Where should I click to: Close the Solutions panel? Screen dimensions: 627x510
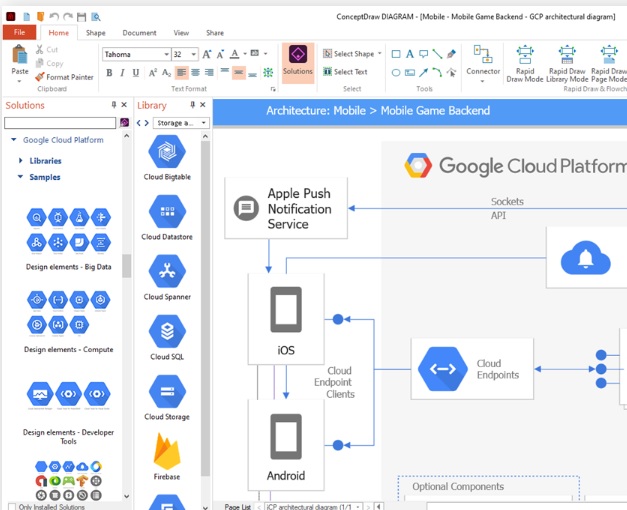click(x=124, y=105)
